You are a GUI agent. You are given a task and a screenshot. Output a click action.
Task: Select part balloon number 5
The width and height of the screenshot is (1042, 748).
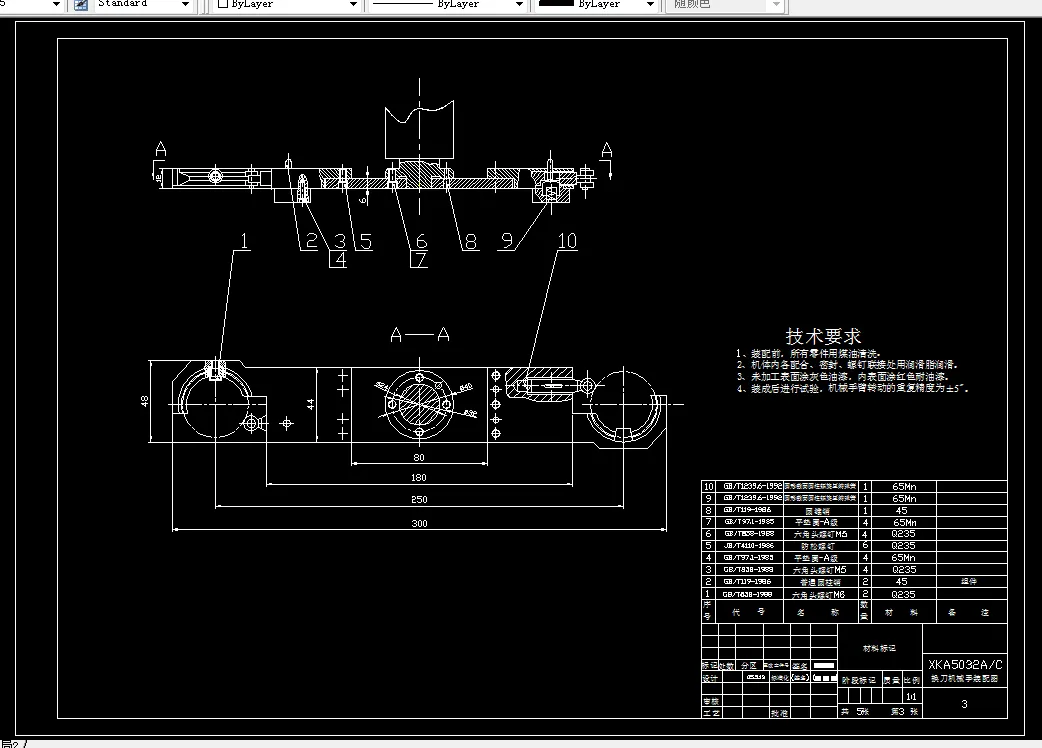click(x=365, y=240)
